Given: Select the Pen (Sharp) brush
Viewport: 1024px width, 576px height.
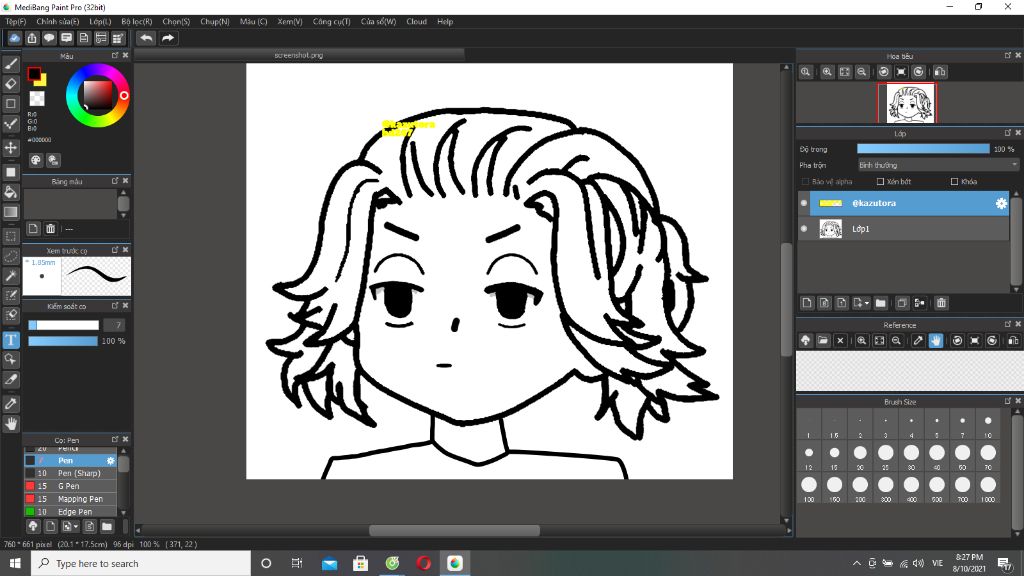Looking at the screenshot, I should (x=71, y=473).
